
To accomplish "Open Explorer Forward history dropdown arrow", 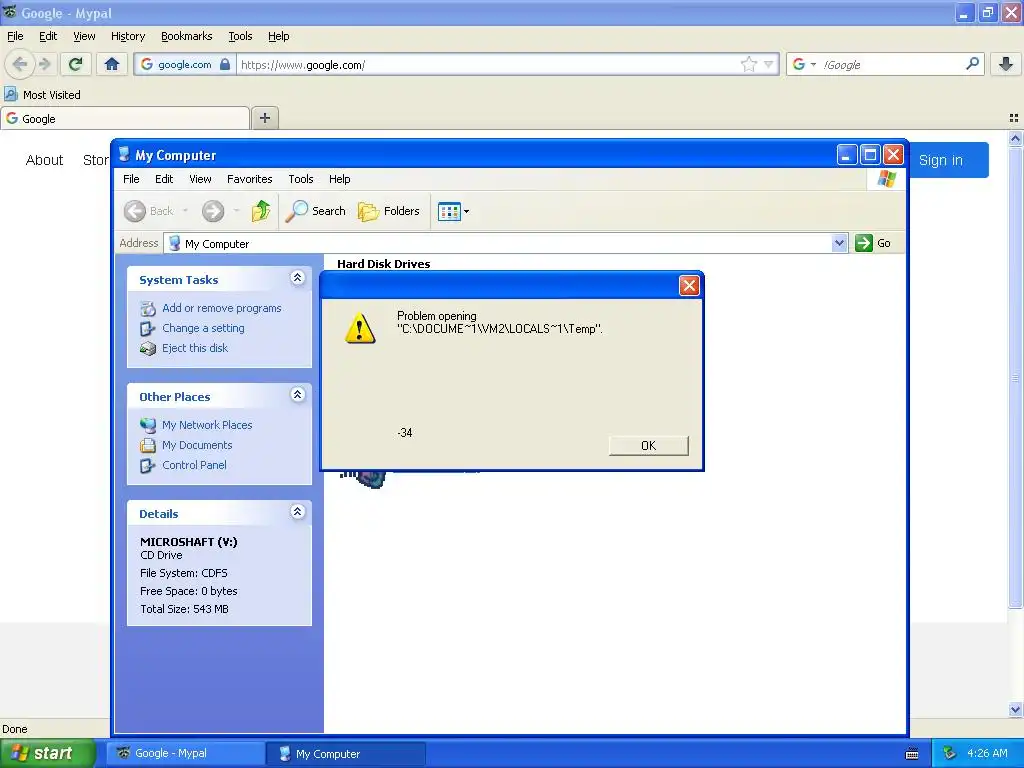I will 236,211.
